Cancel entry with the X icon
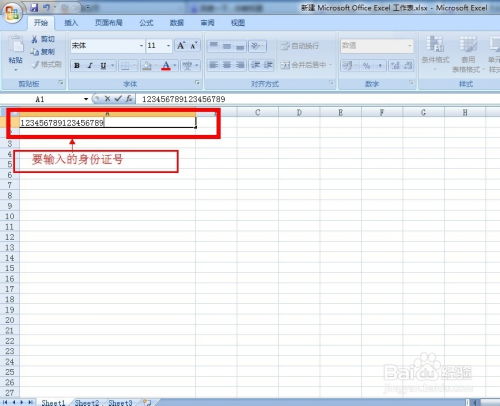The image size is (500, 406). 107,99
